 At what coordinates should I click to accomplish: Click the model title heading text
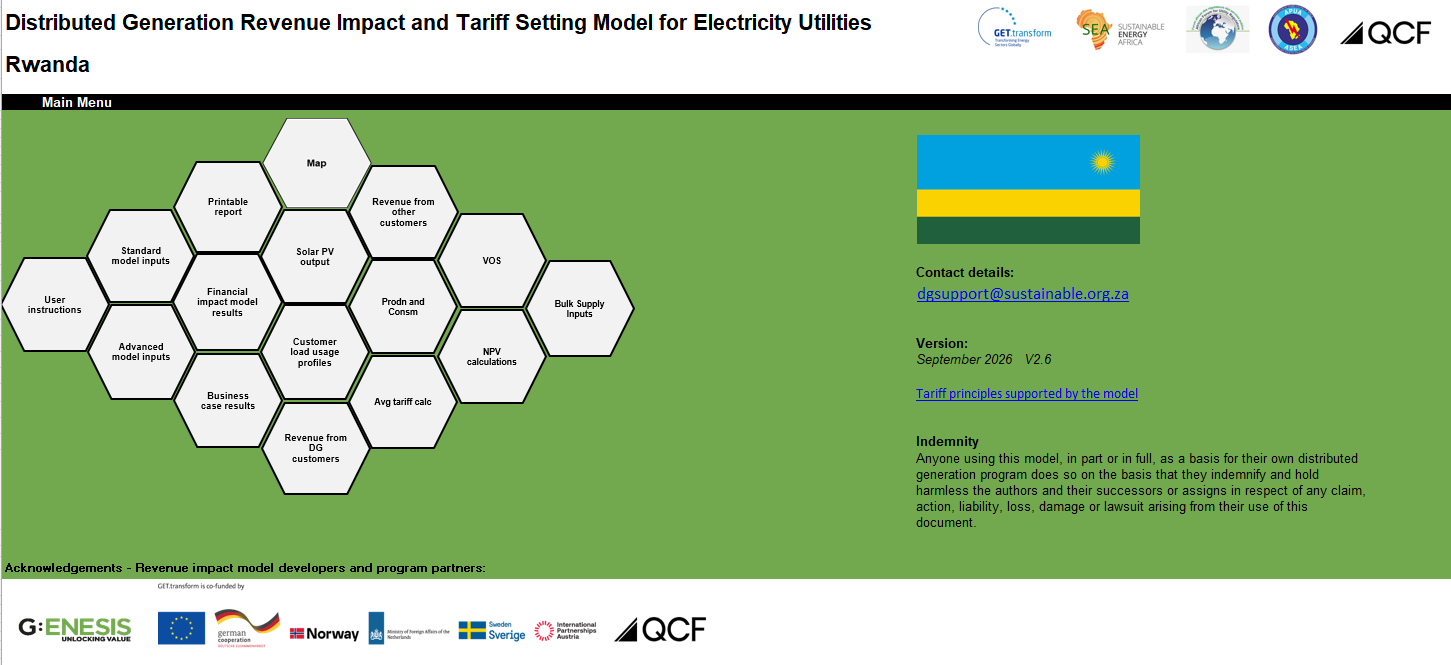[x=438, y=22]
